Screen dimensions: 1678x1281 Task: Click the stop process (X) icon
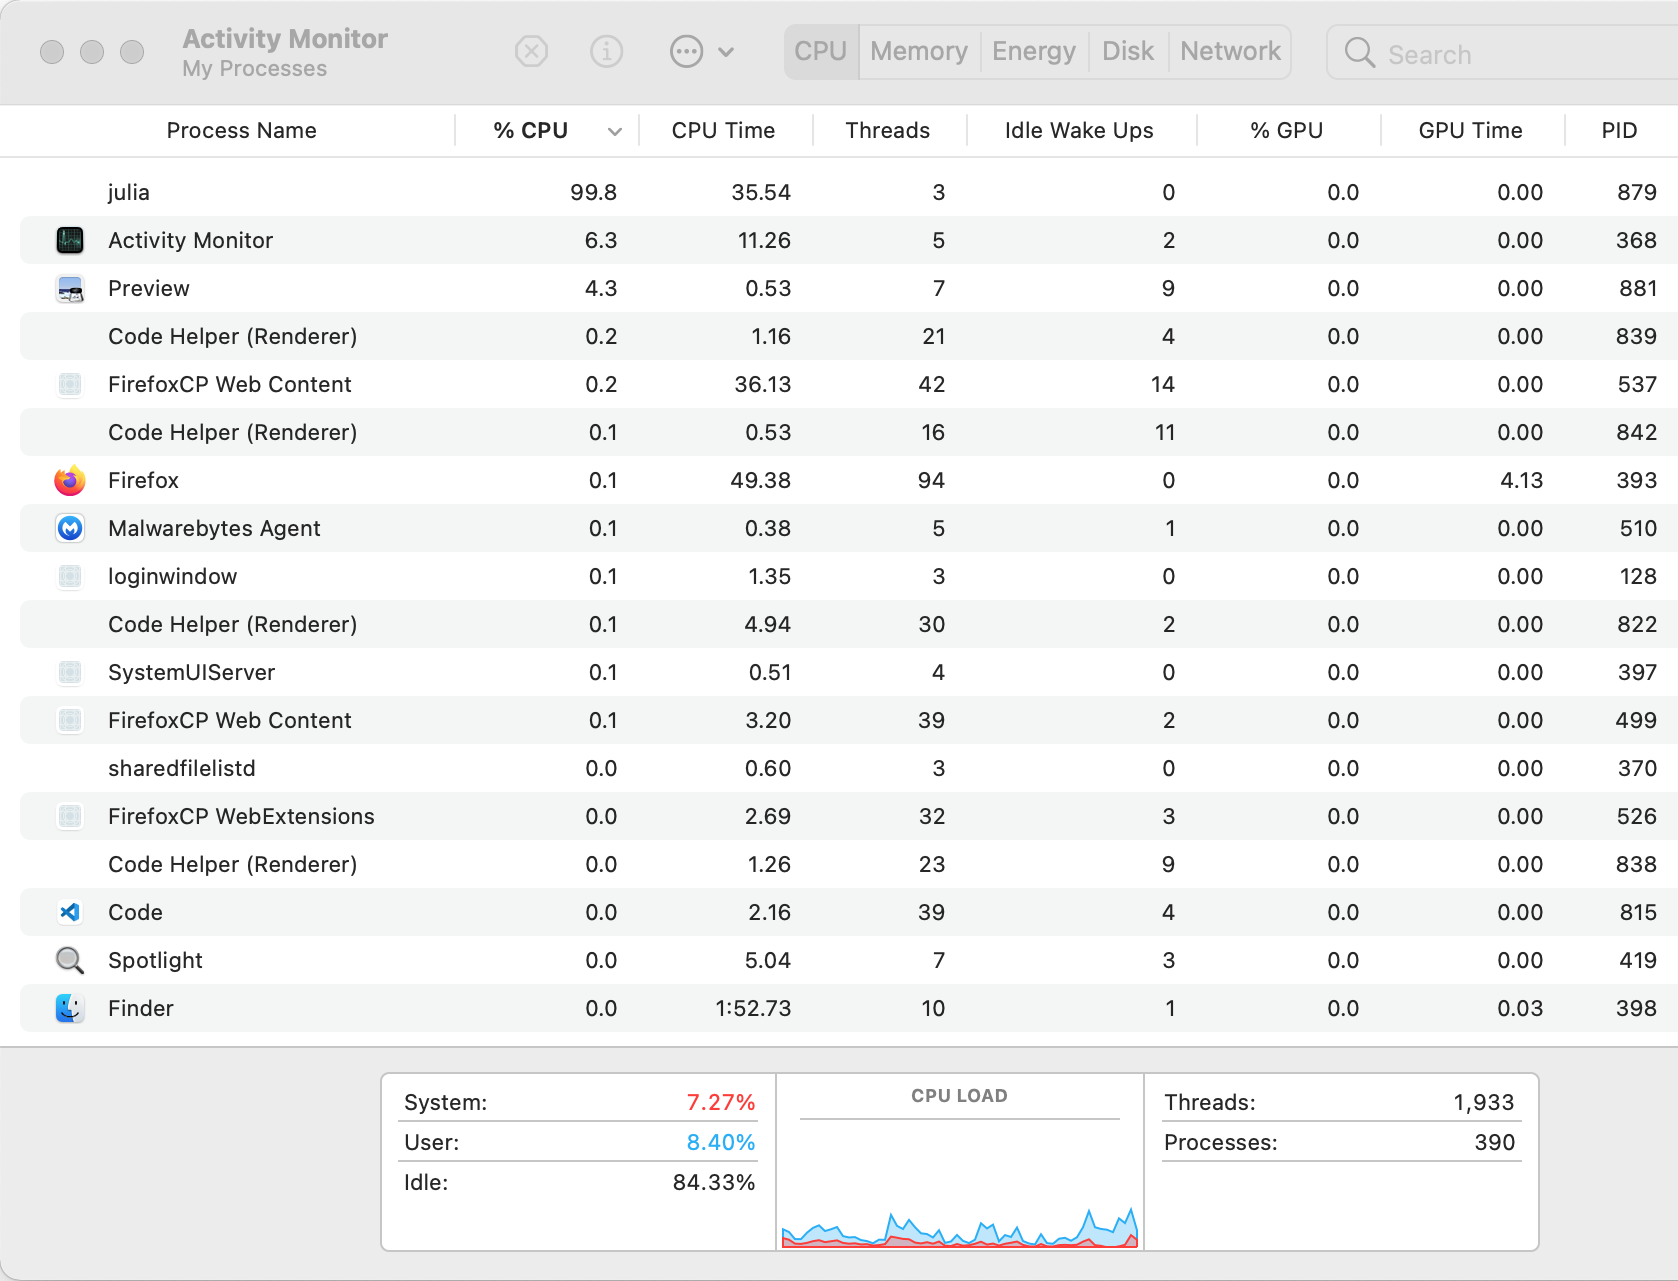531,51
